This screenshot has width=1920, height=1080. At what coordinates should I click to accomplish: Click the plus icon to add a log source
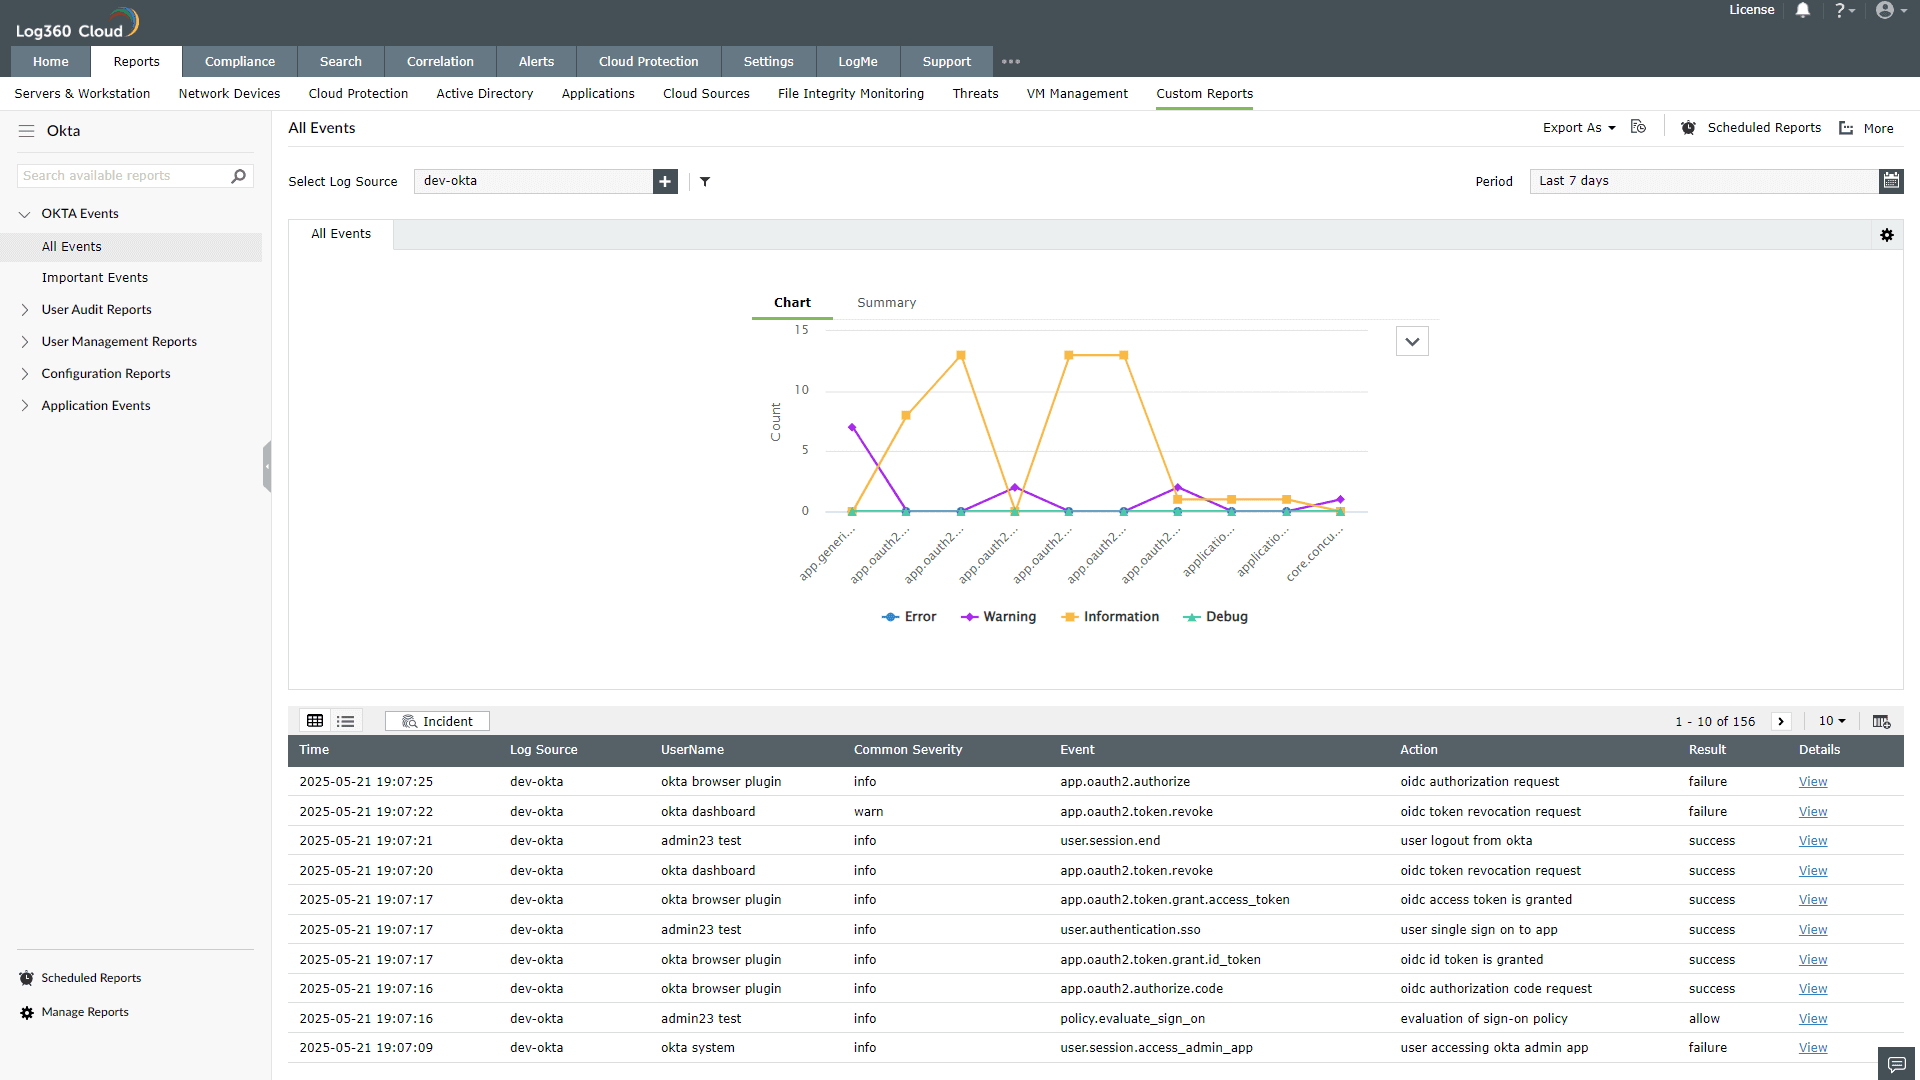[665, 182]
